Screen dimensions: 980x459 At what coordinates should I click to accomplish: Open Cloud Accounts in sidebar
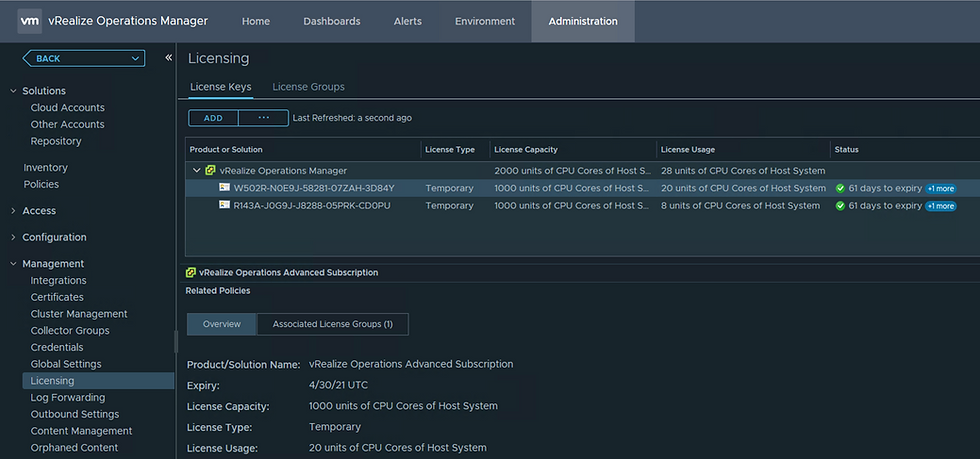[x=68, y=108]
